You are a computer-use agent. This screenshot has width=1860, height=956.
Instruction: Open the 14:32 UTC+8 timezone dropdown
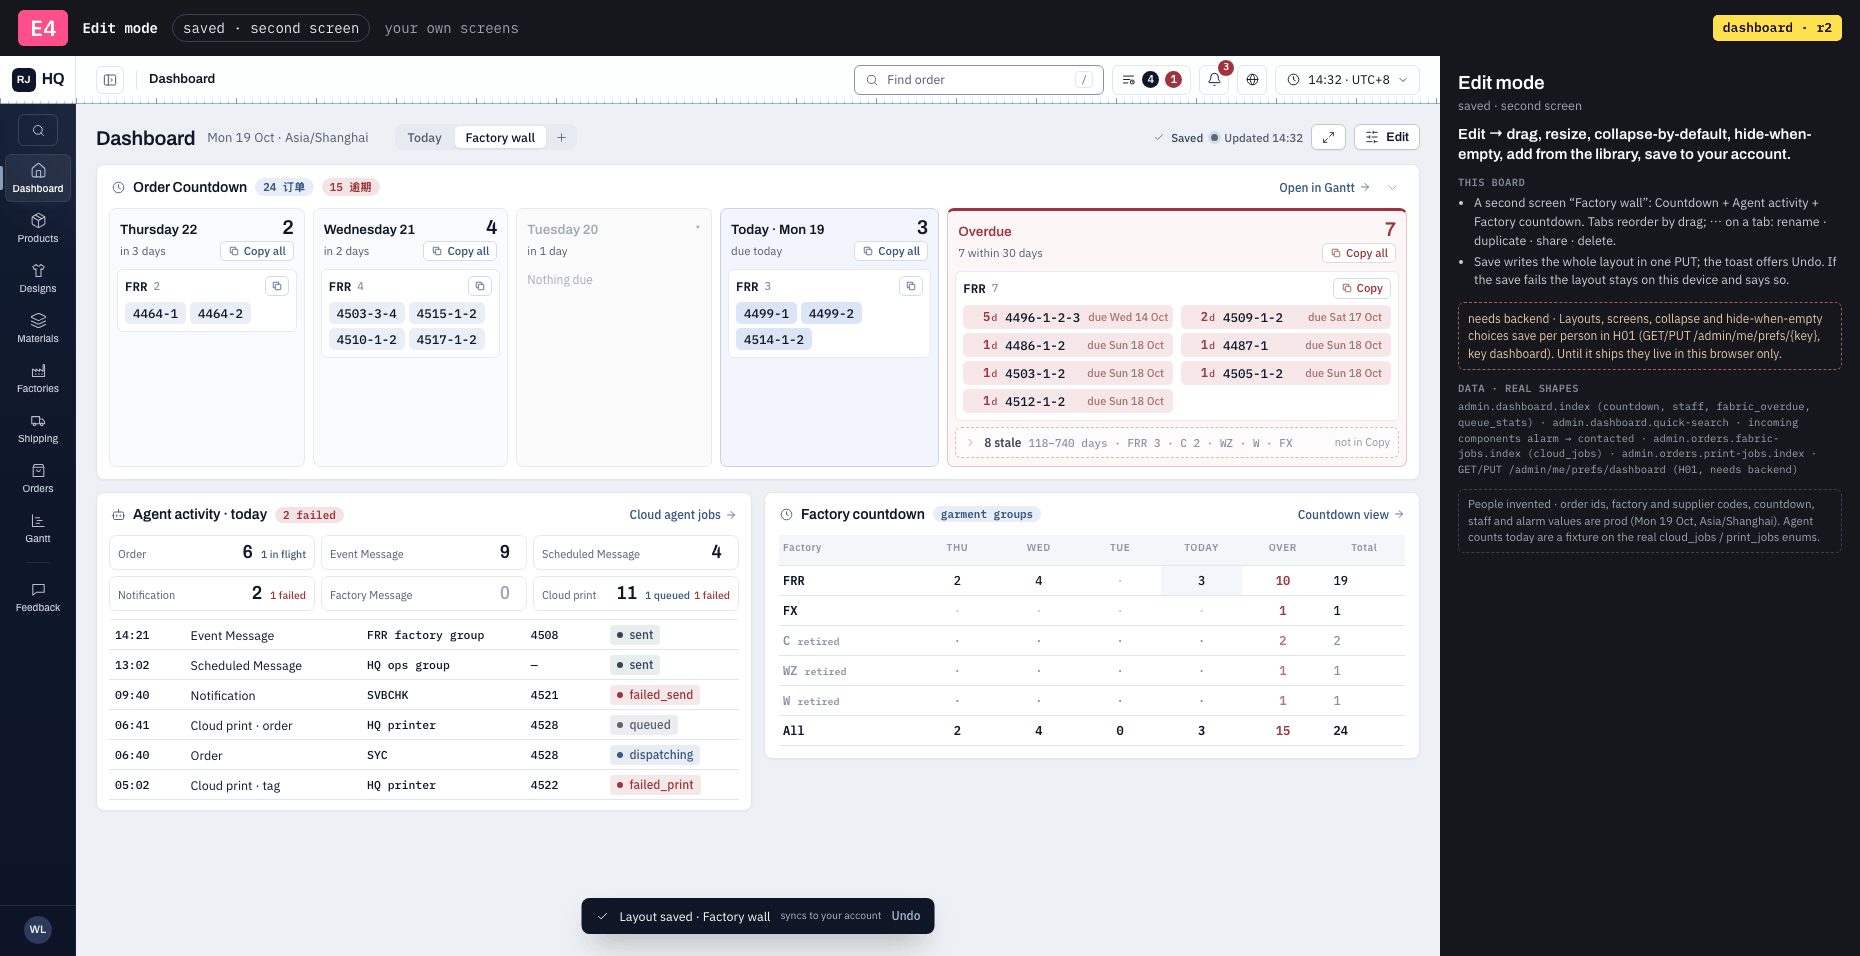point(1347,80)
